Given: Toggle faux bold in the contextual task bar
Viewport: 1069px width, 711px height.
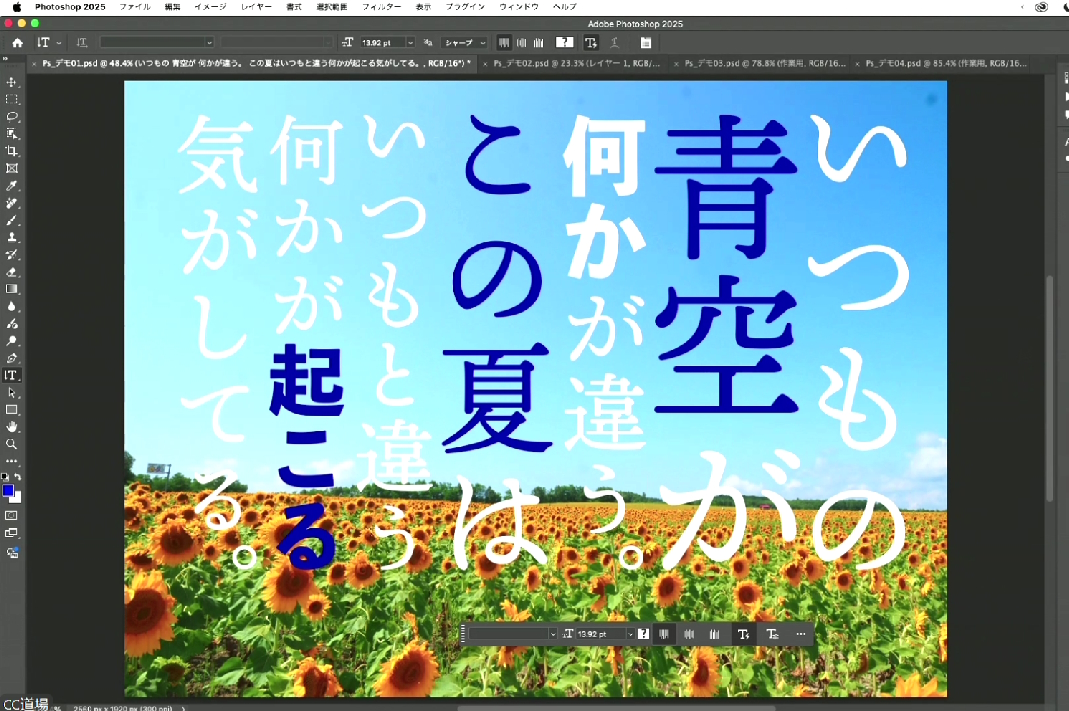Looking at the screenshot, I should 744,634.
